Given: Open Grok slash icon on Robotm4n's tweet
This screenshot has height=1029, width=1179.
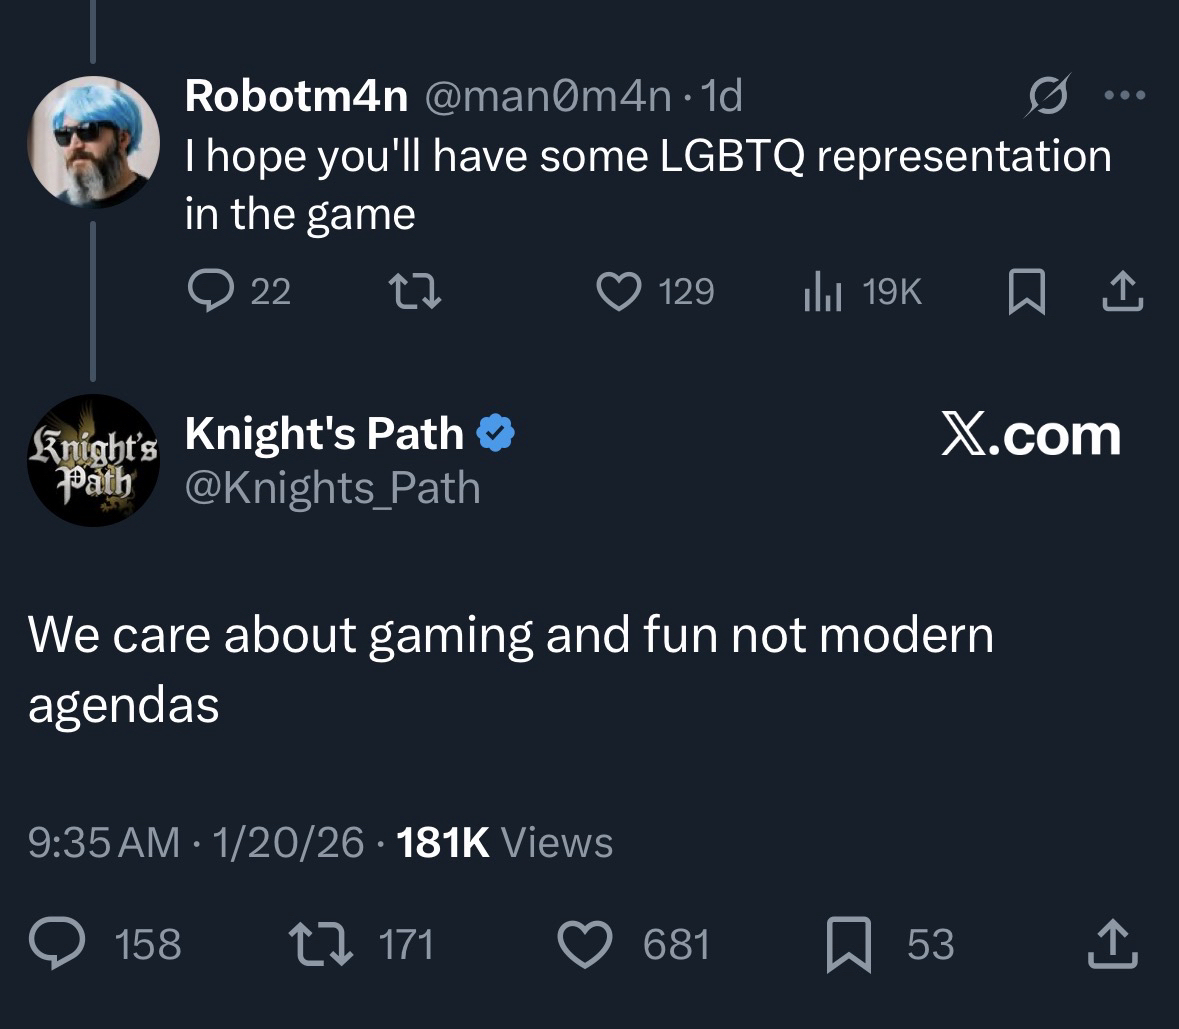Looking at the screenshot, I should (1046, 98).
